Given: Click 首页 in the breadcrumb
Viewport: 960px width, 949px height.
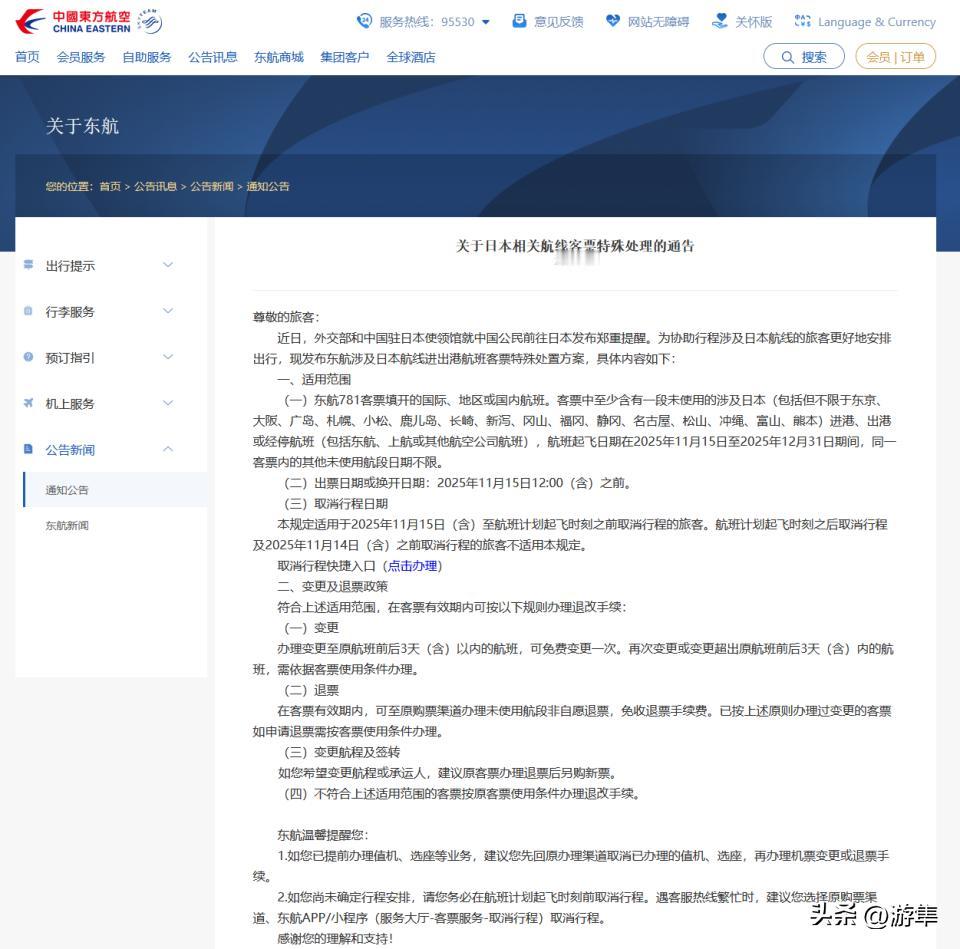Looking at the screenshot, I should (110, 186).
